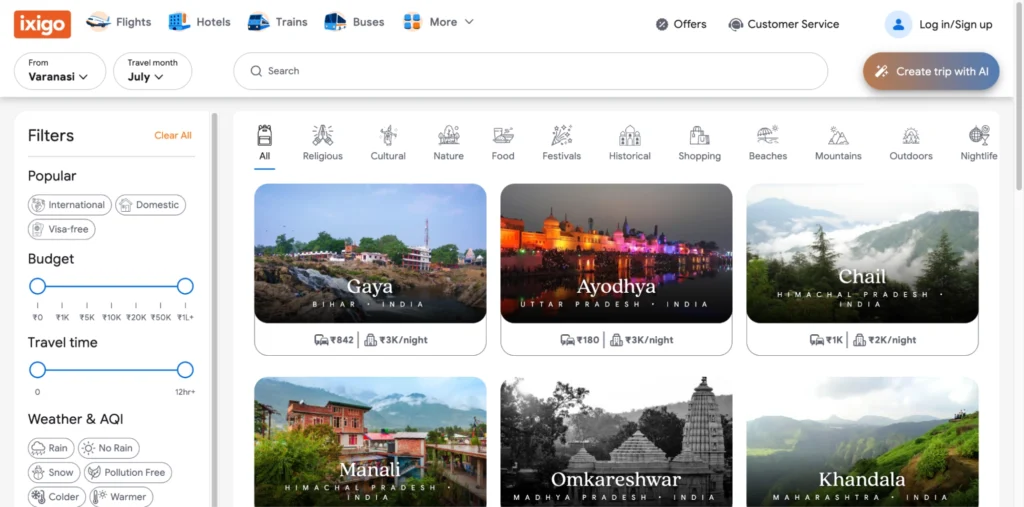Click the Budget slider minimum handle
The width and height of the screenshot is (1024, 507).
pos(37,286)
